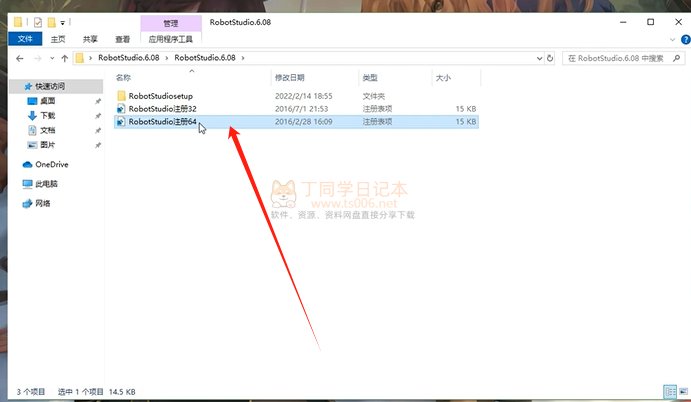691x402 pixels.
Task: Click the search magnifier icon
Action: pos(676,58)
